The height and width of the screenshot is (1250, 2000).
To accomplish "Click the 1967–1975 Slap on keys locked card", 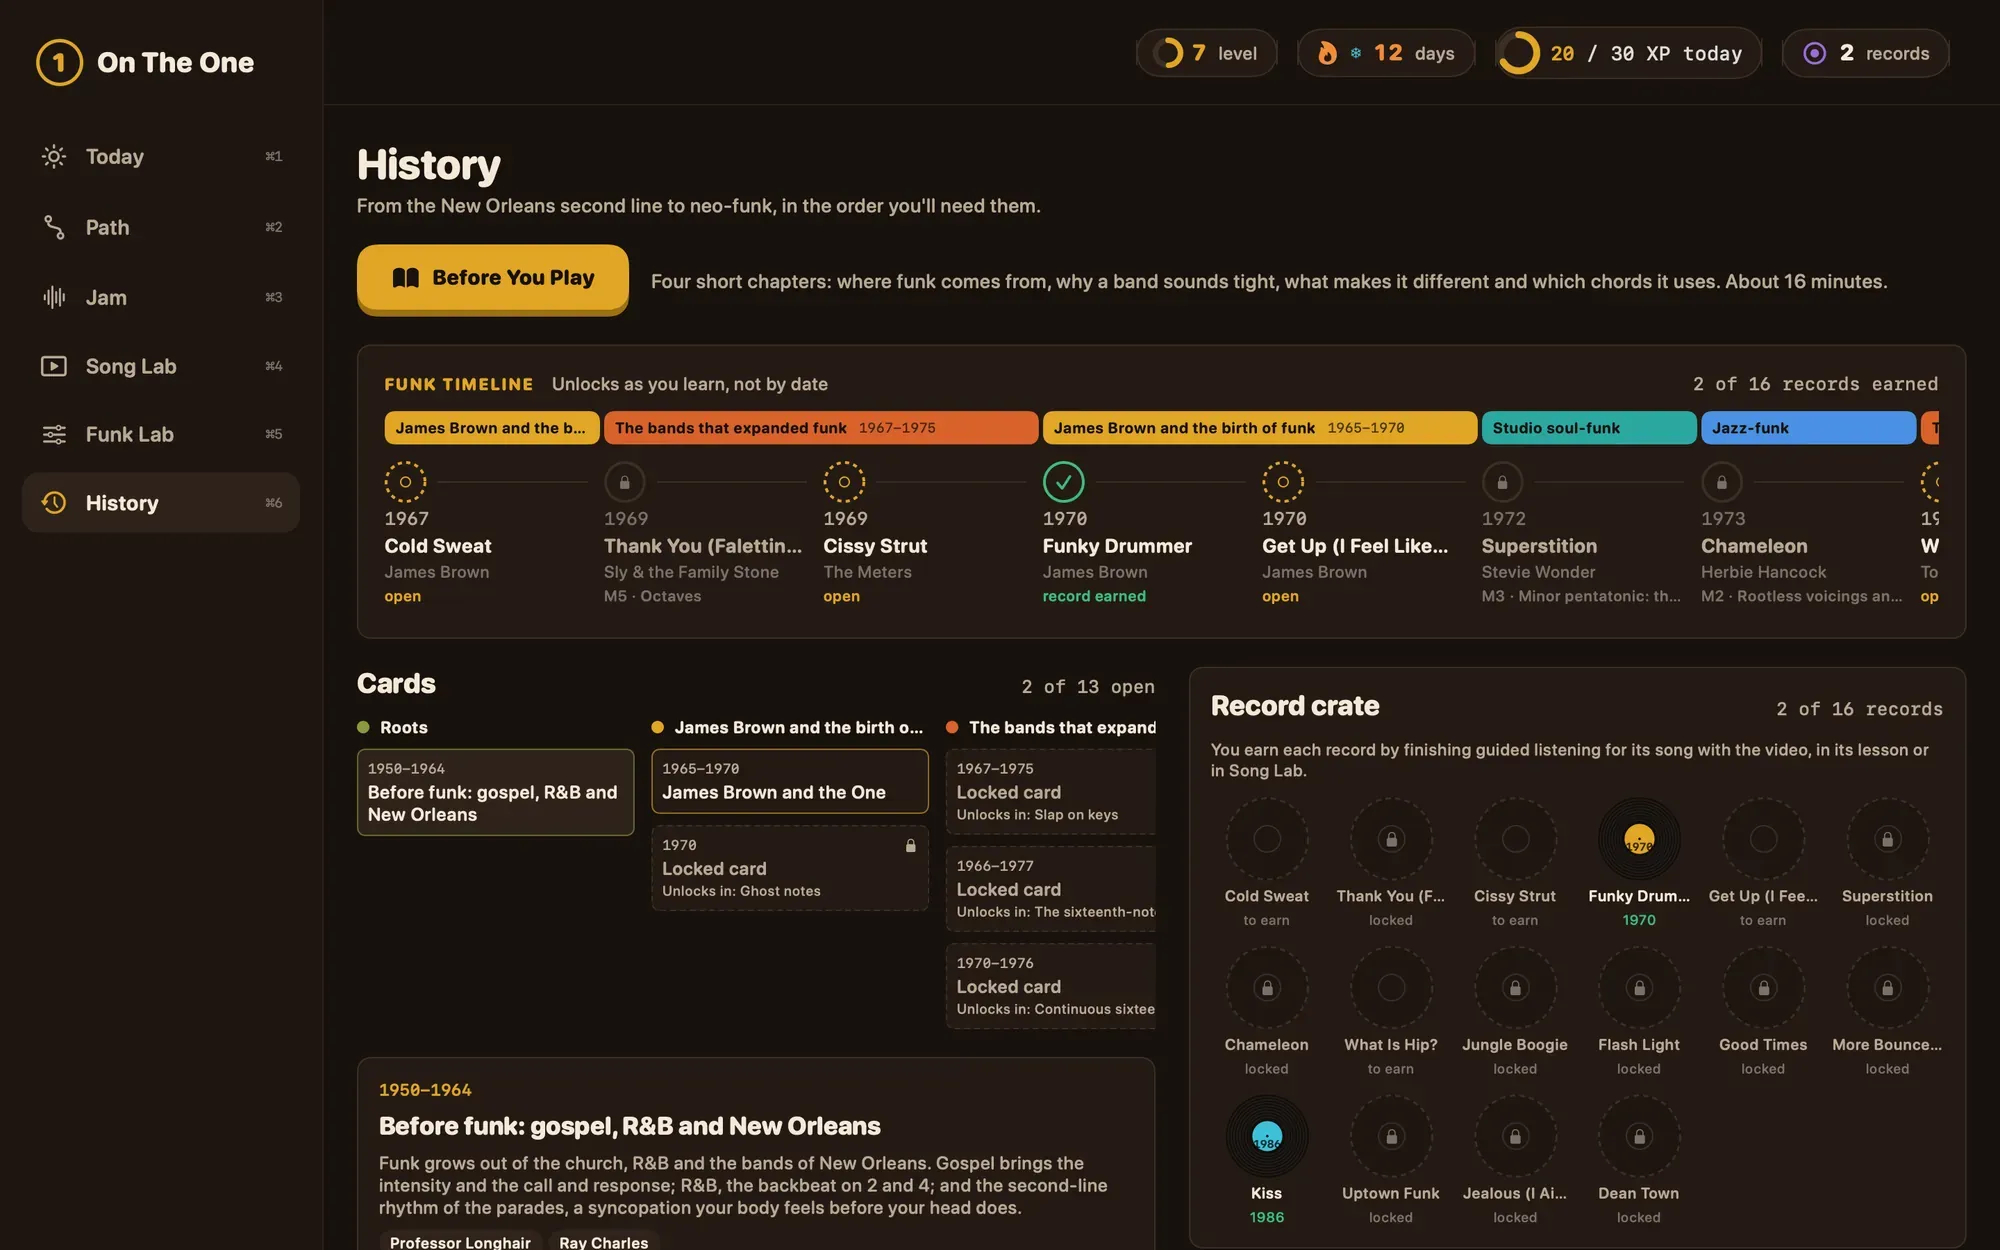I will pos(1051,792).
